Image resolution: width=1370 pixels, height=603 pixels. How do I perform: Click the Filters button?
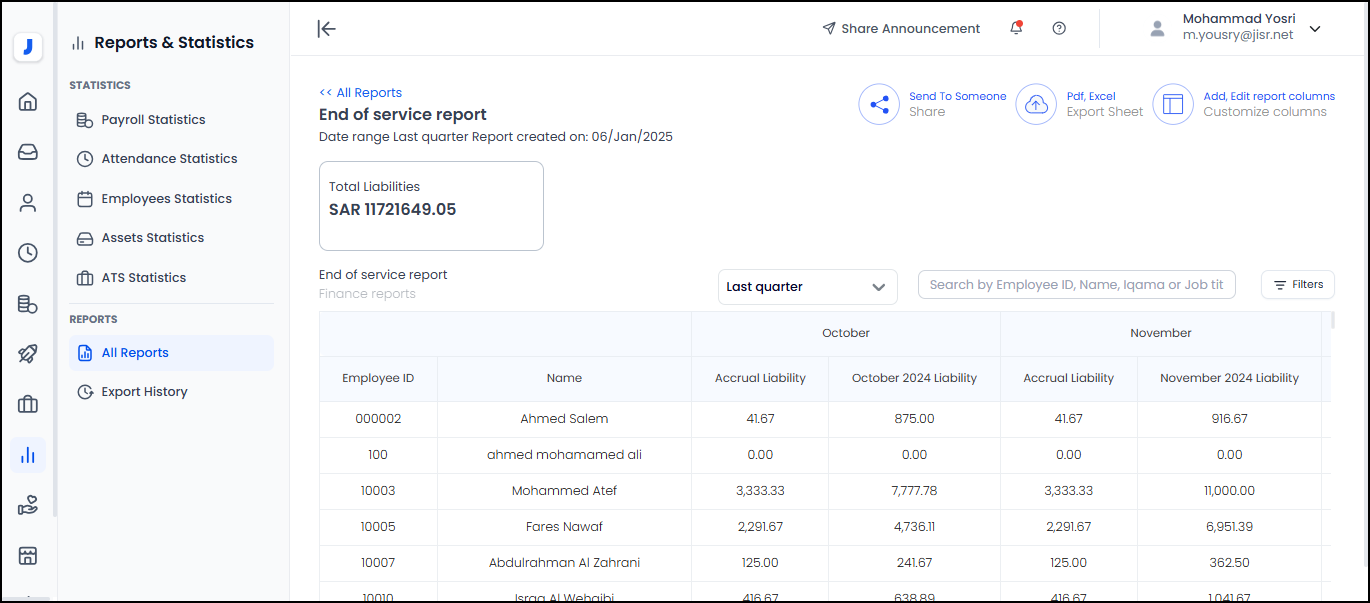point(1297,285)
